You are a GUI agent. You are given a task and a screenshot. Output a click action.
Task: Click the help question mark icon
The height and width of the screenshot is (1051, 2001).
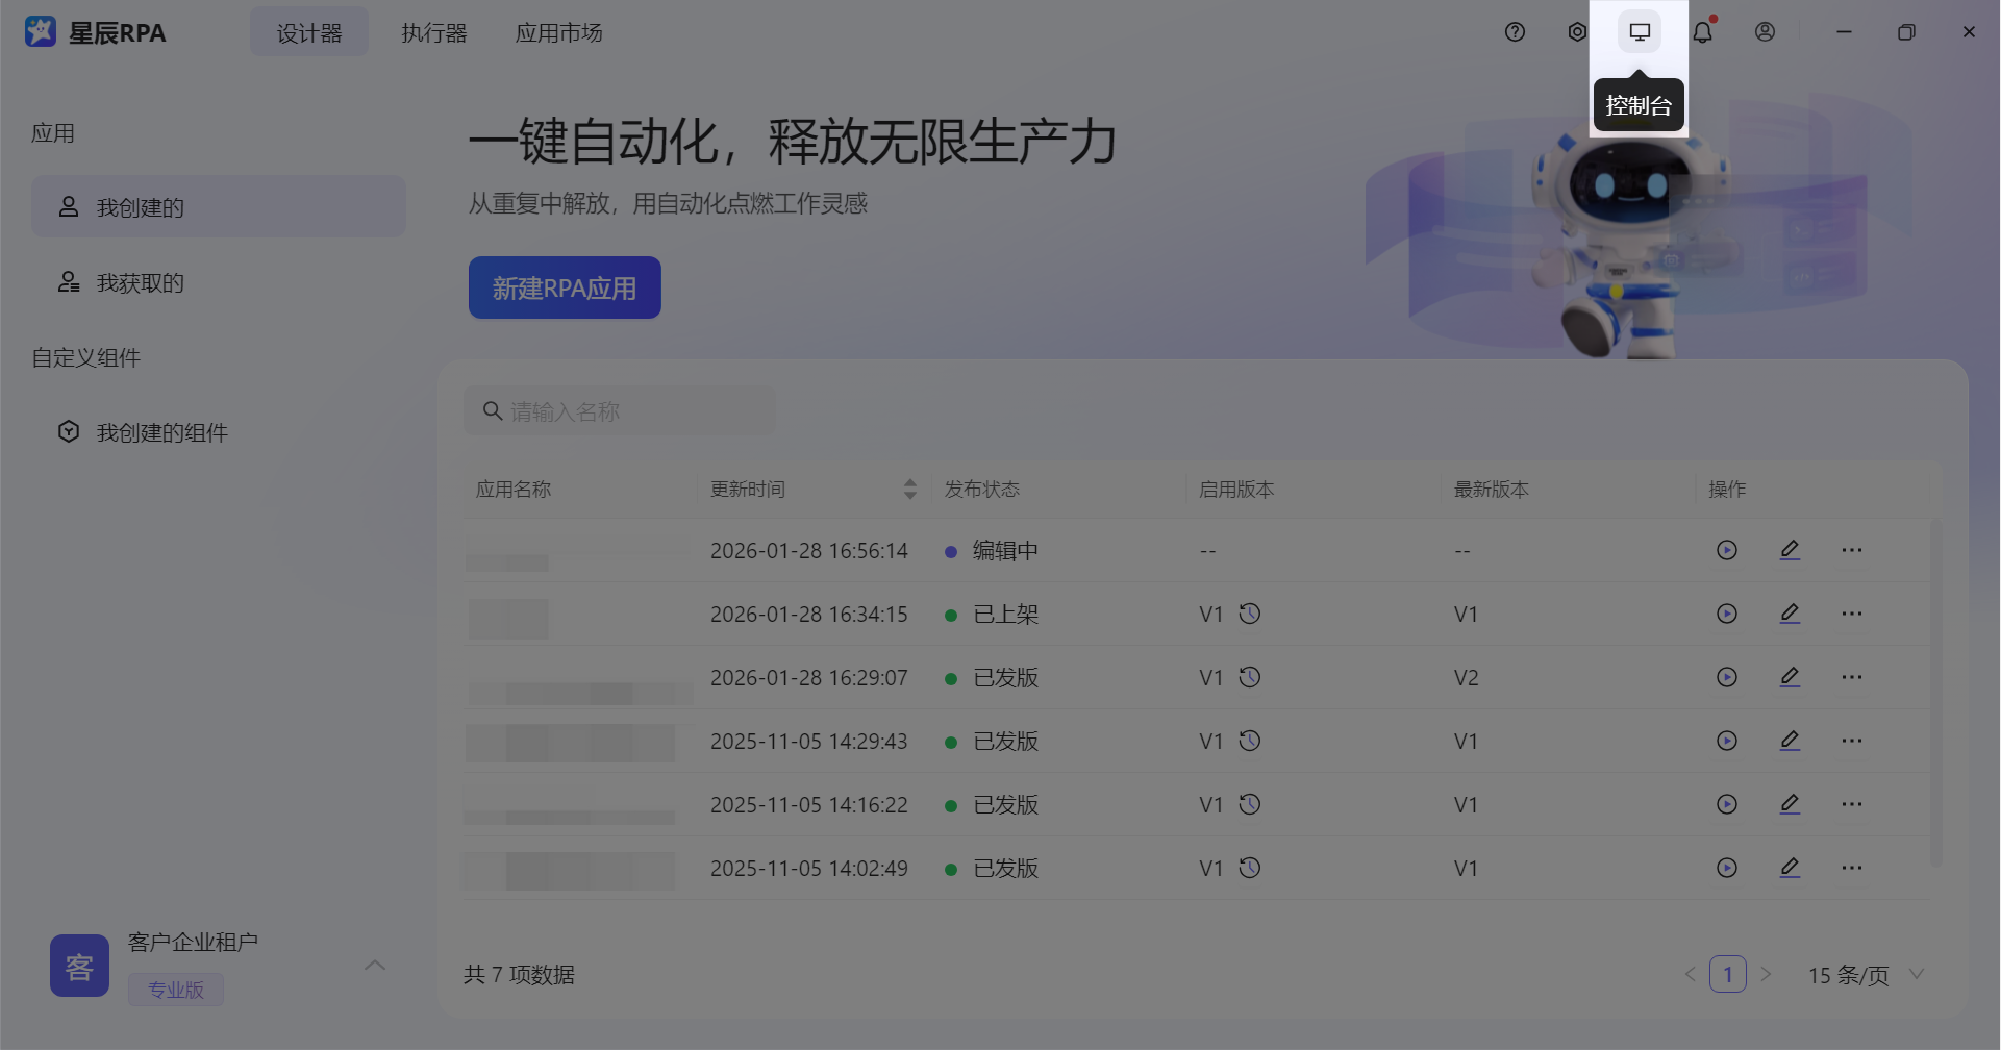(1515, 32)
